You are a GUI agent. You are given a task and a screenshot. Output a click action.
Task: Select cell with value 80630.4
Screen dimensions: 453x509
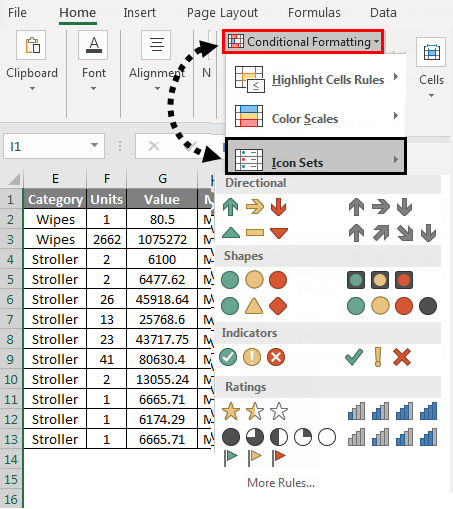click(162, 359)
